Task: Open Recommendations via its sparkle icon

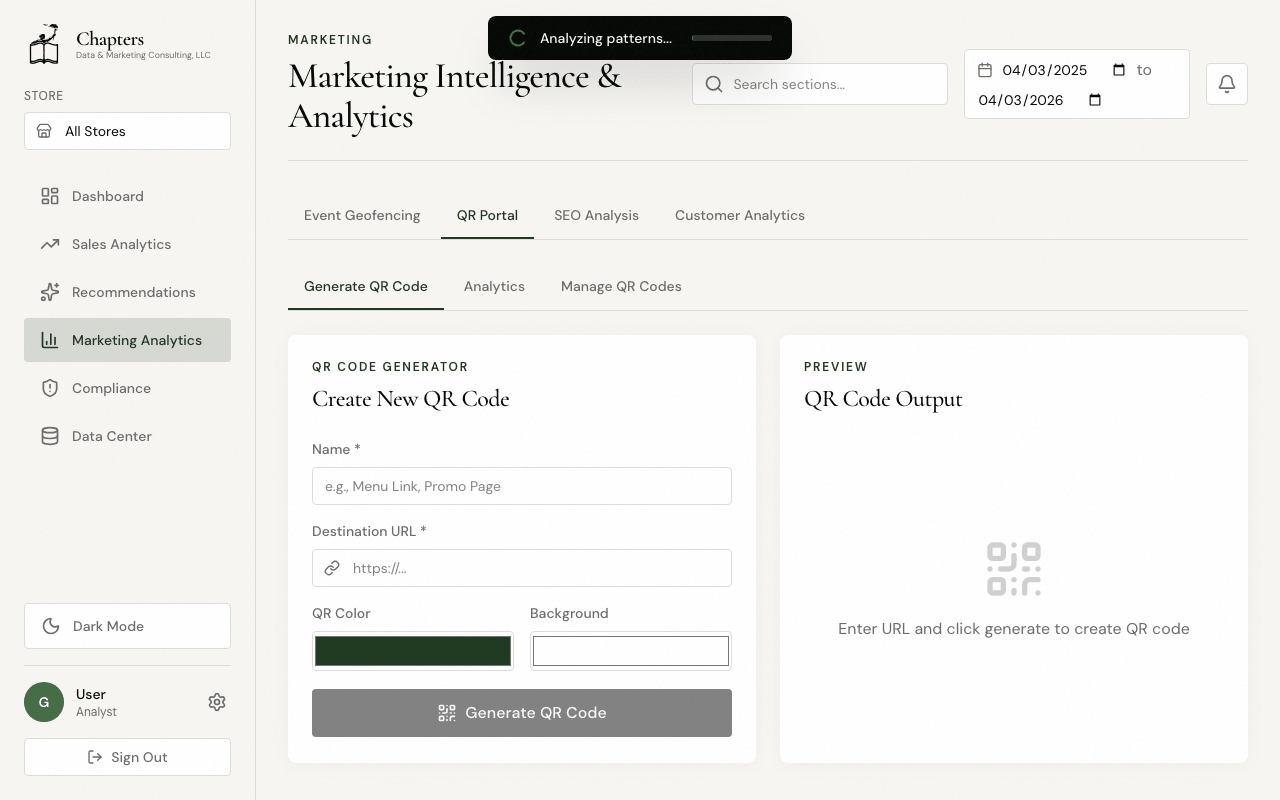Action: (50, 292)
